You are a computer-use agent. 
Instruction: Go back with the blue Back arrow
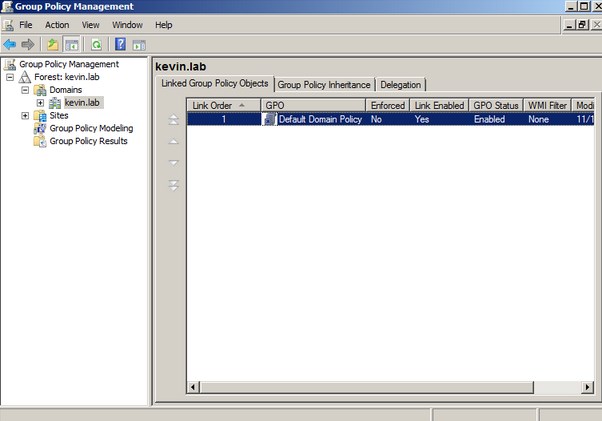(10, 45)
